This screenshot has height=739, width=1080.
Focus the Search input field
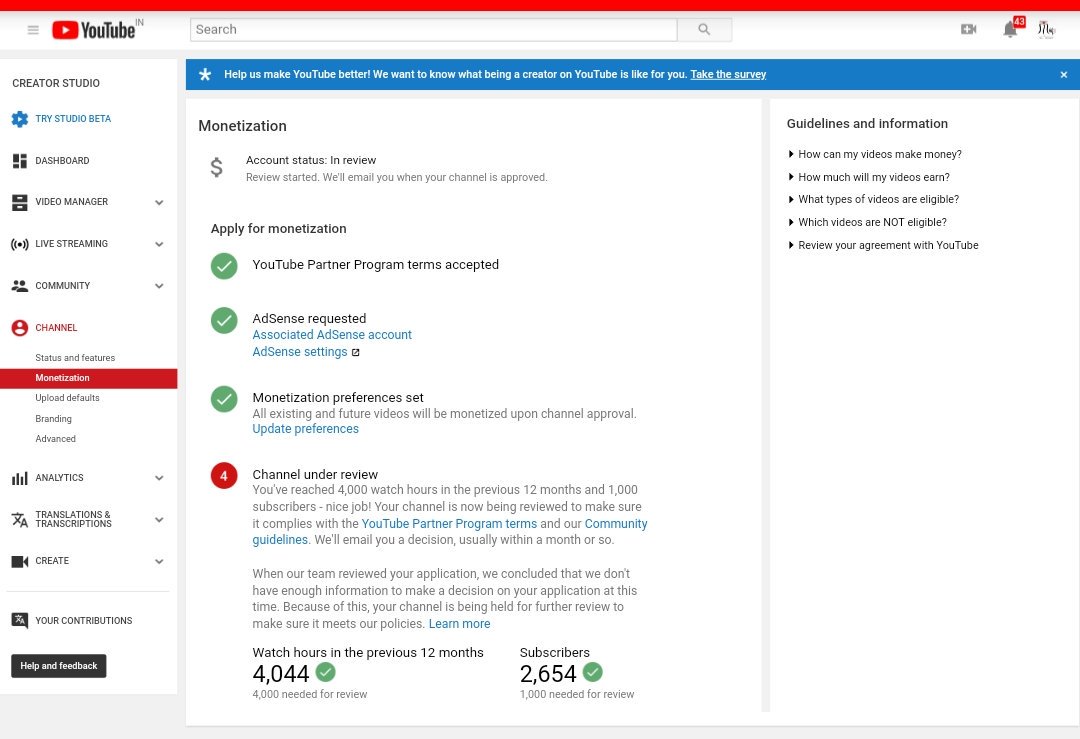click(433, 30)
